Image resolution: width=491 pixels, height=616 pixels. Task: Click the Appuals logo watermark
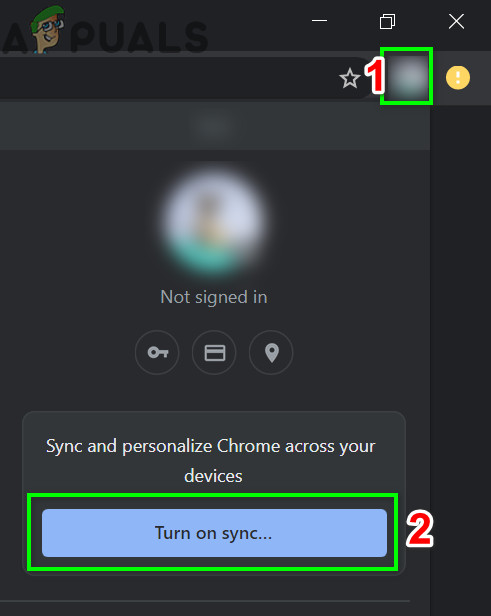[x=104, y=31]
